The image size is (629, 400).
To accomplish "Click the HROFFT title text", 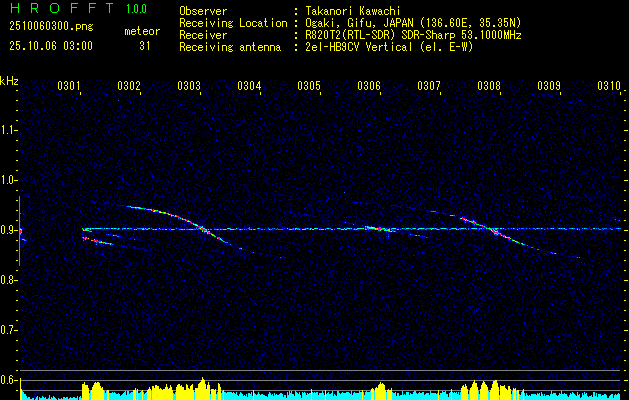I will pos(62,8).
